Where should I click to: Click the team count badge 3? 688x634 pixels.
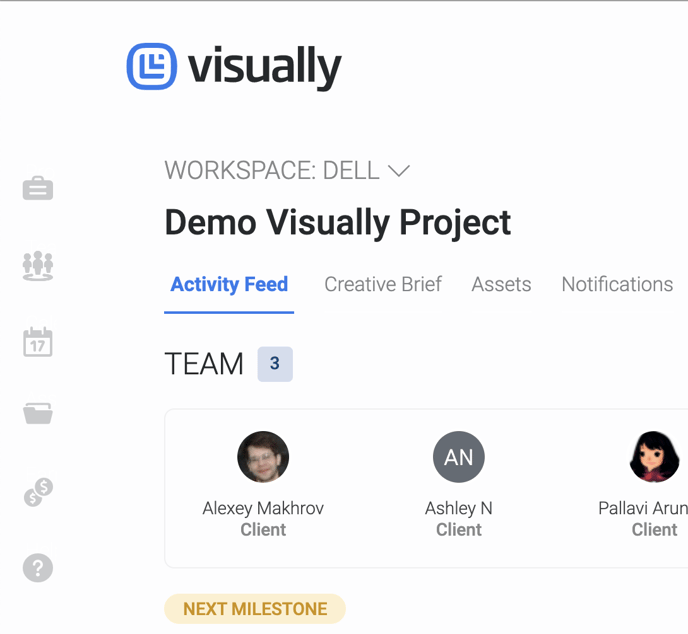coord(275,364)
